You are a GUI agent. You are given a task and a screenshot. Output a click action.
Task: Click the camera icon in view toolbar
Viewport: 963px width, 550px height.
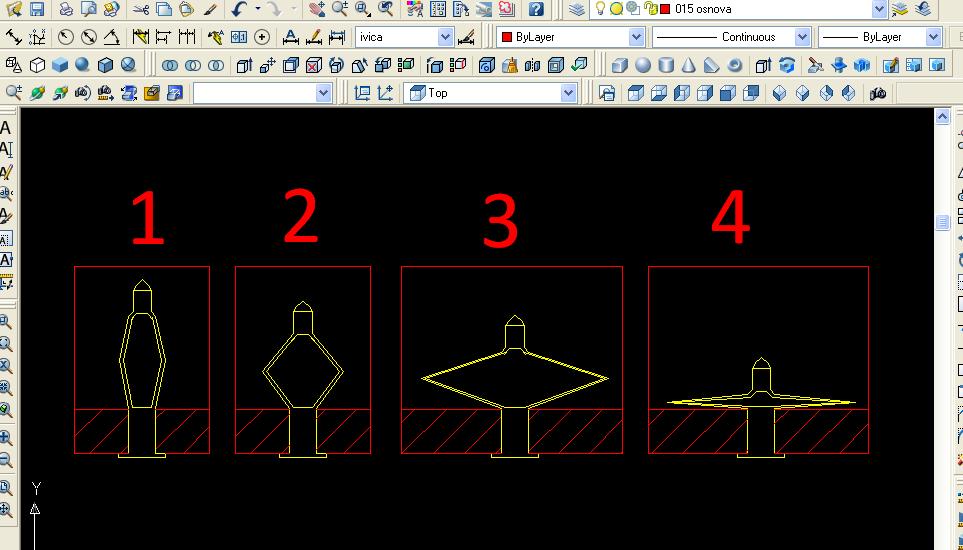pyautogui.click(x=878, y=93)
